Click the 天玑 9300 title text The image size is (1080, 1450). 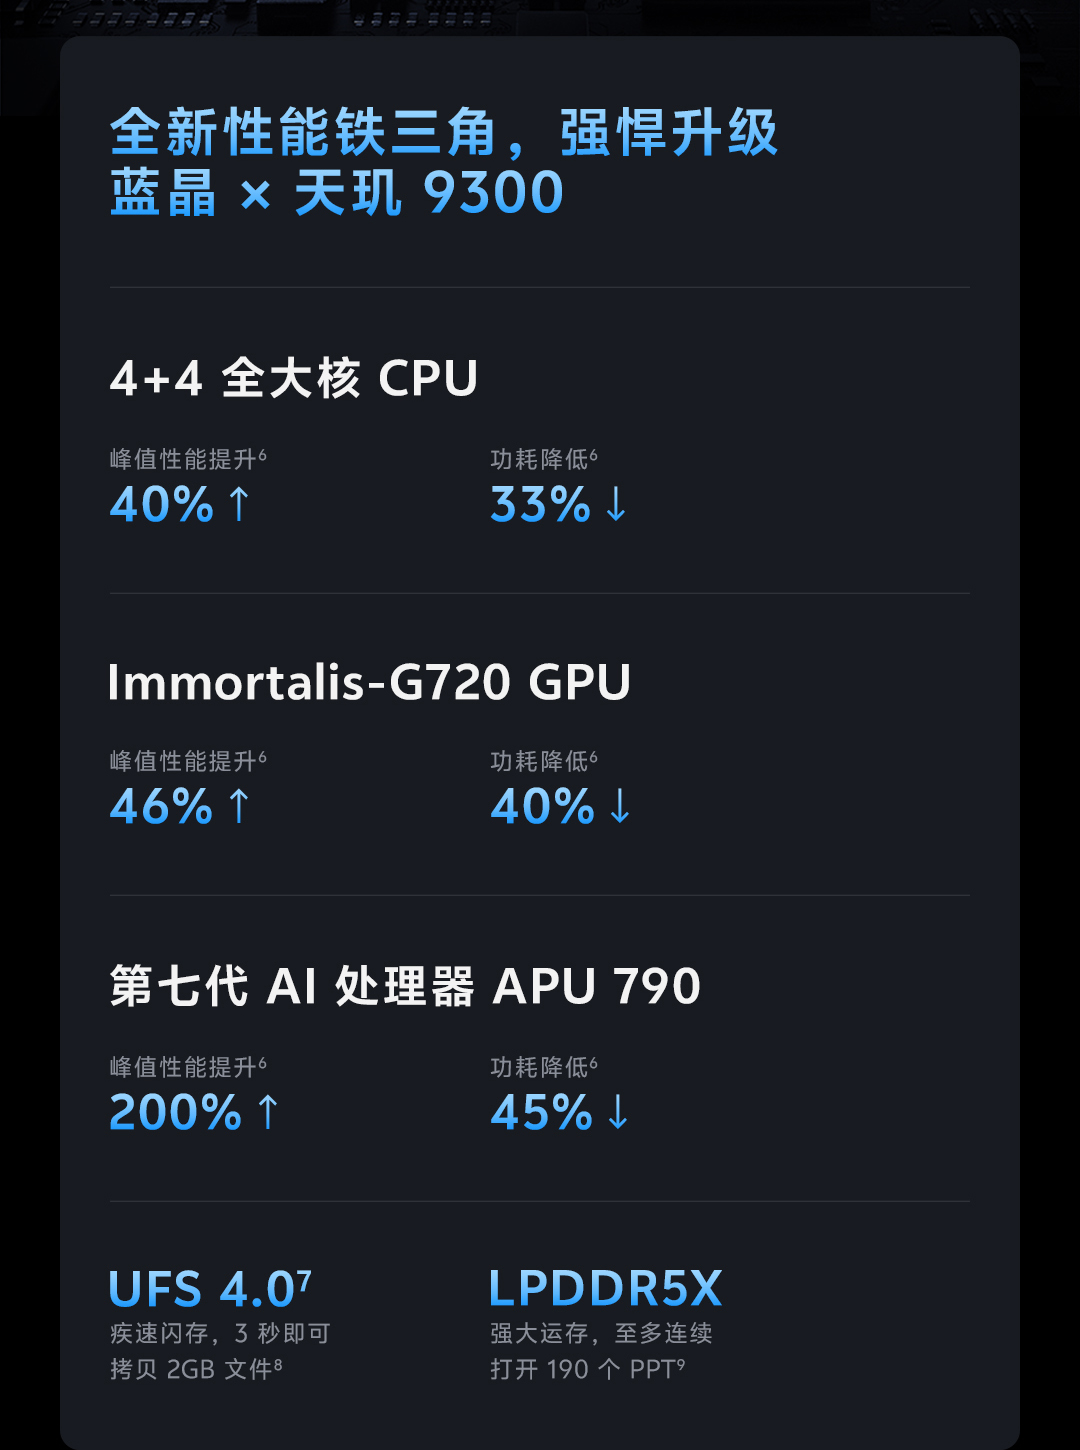click(x=429, y=193)
